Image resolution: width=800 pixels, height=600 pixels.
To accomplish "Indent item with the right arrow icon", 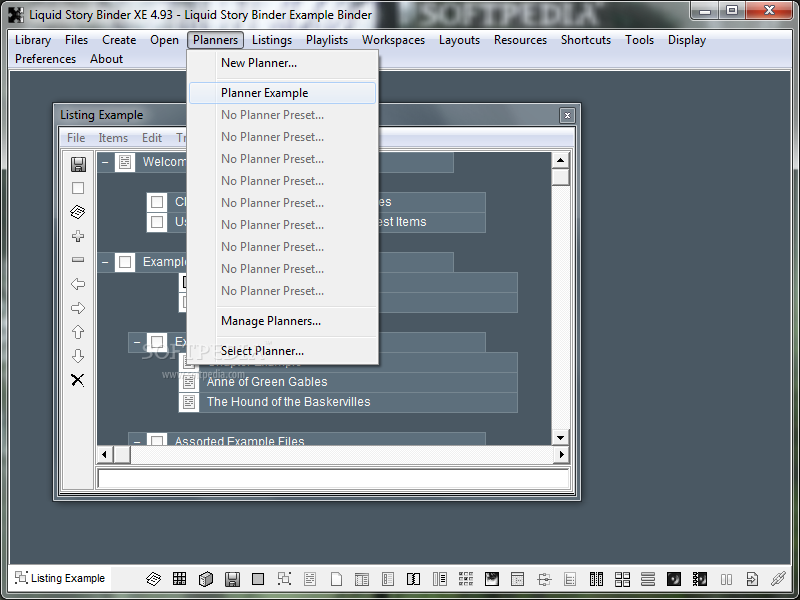I will pyautogui.click(x=78, y=308).
